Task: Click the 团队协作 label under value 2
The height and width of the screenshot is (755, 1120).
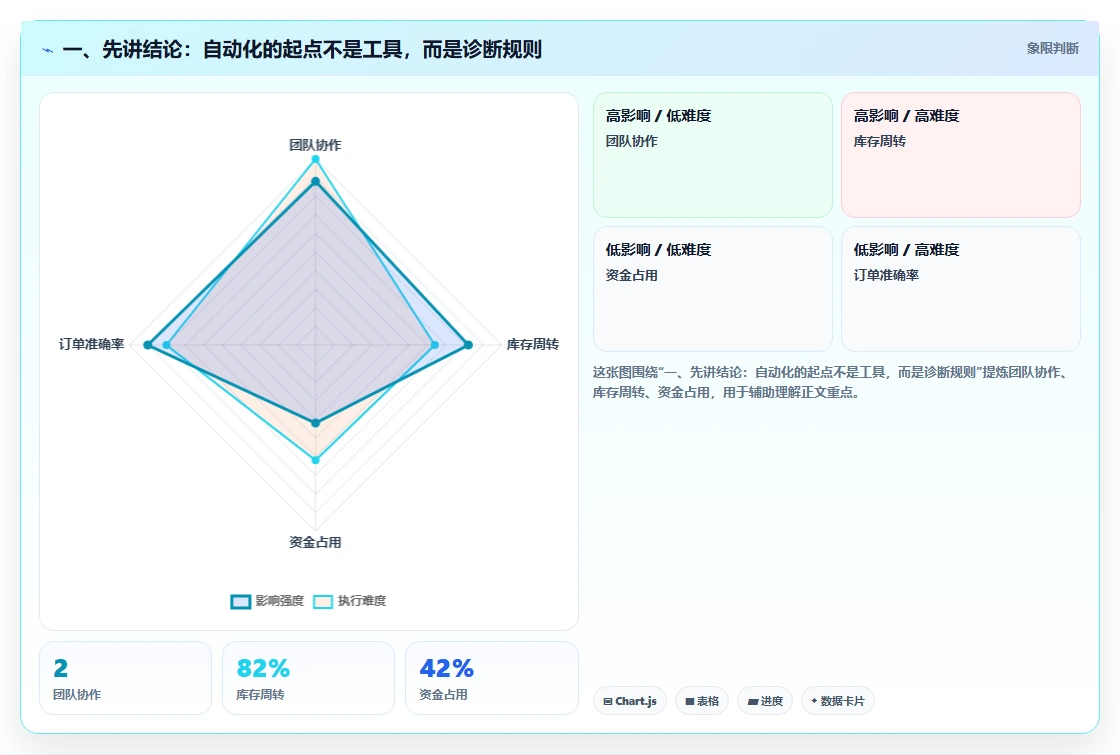Action: [x=76, y=694]
